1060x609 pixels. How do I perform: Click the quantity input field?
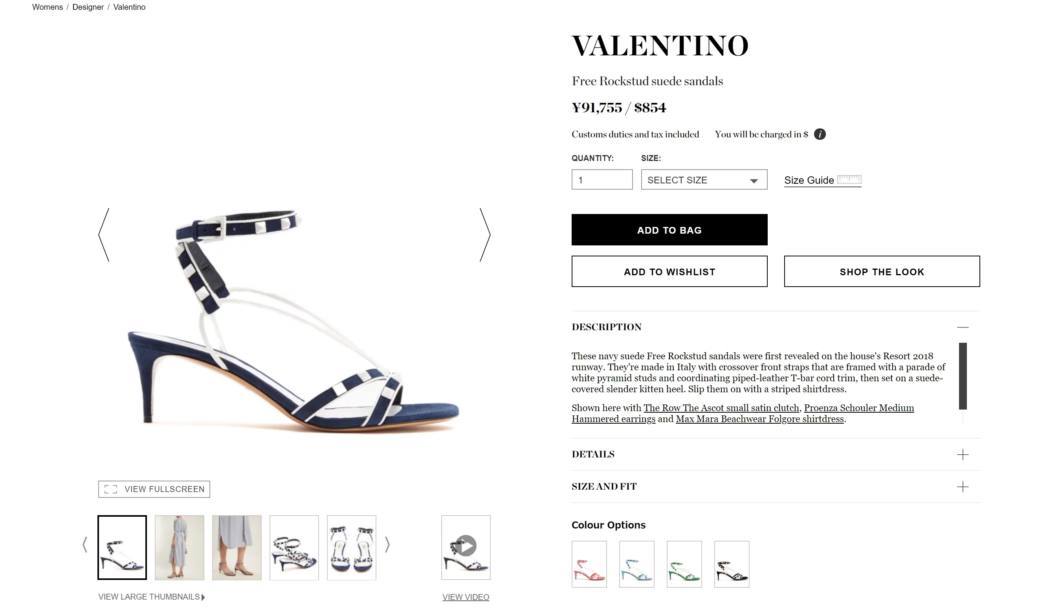click(602, 180)
